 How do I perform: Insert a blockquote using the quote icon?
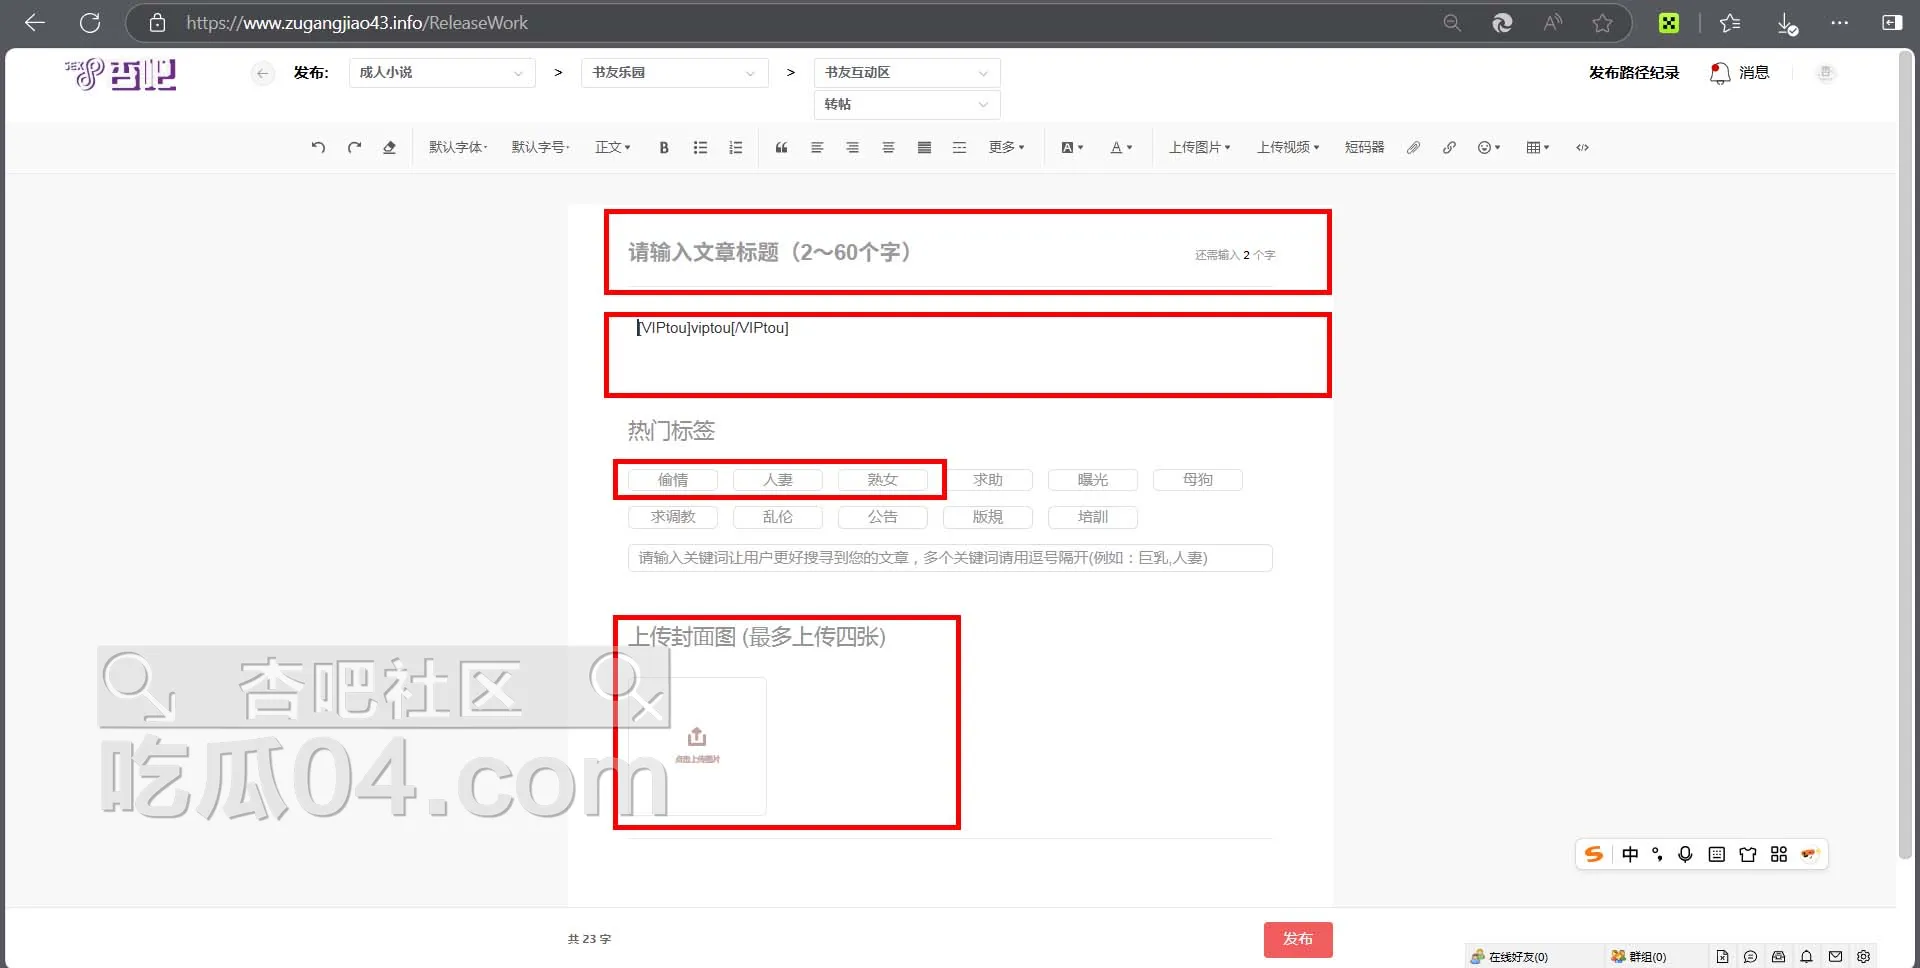[781, 147]
